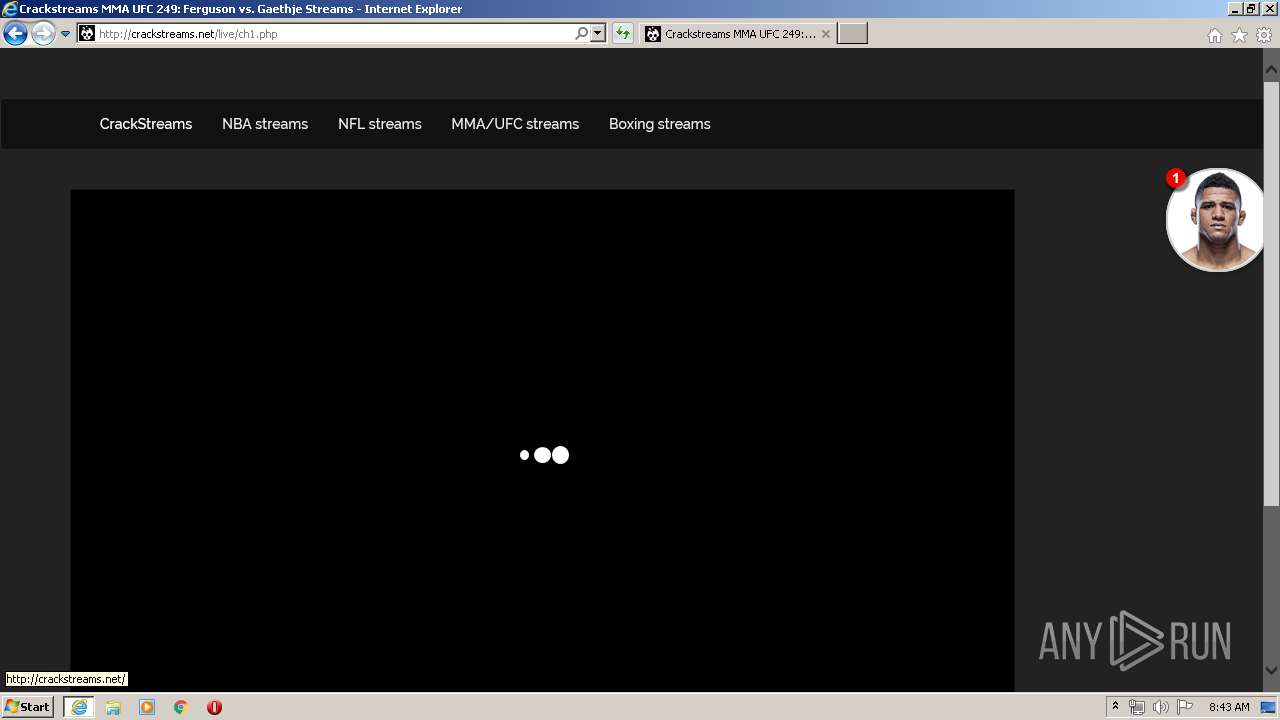Image resolution: width=1280 pixels, height=720 pixels.
Task: Click the Action Center flag icon
Action: 1185,707
